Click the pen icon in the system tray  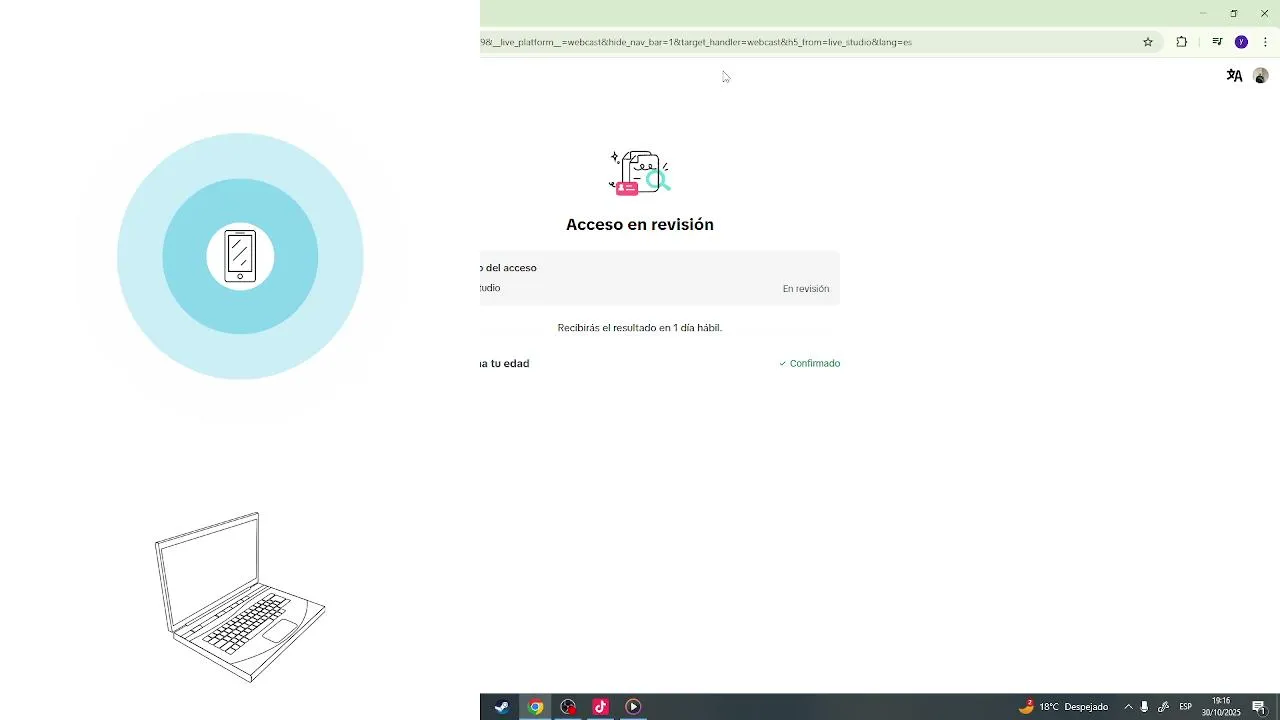pos(1163,707)
